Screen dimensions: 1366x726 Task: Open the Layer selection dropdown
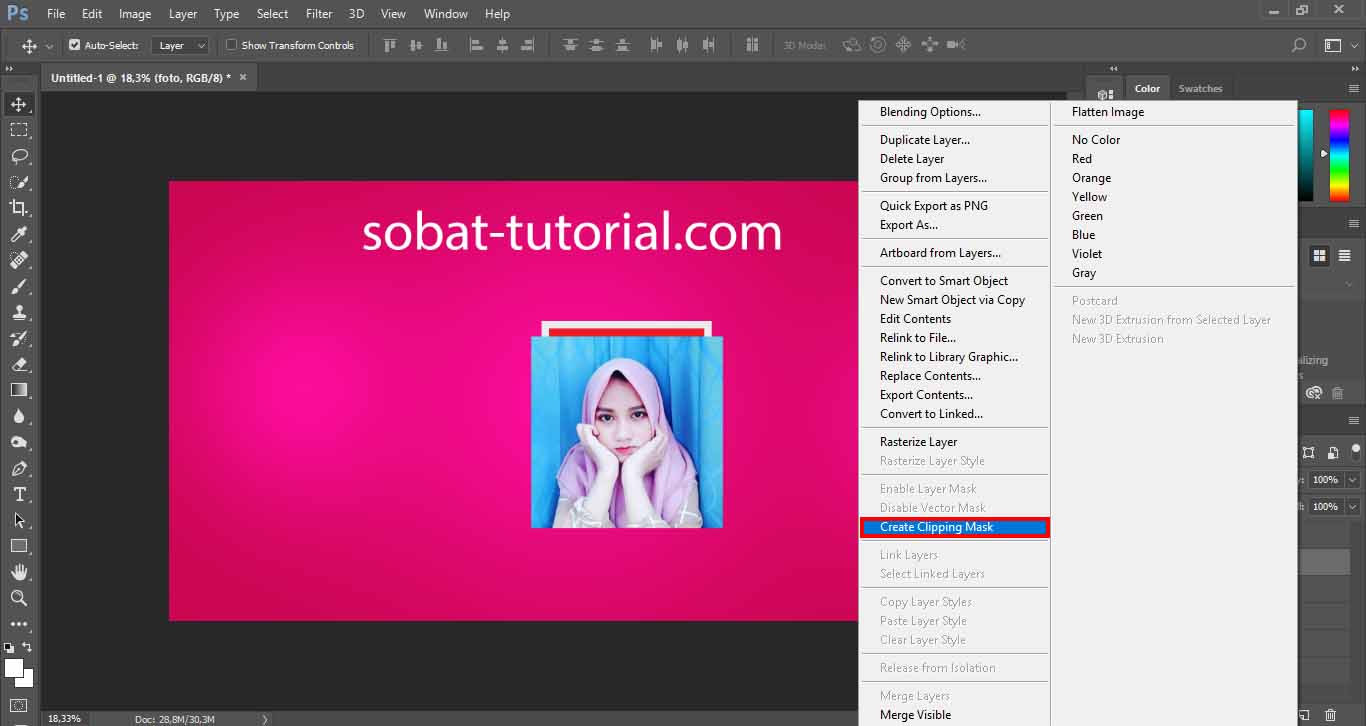(180, 44)
